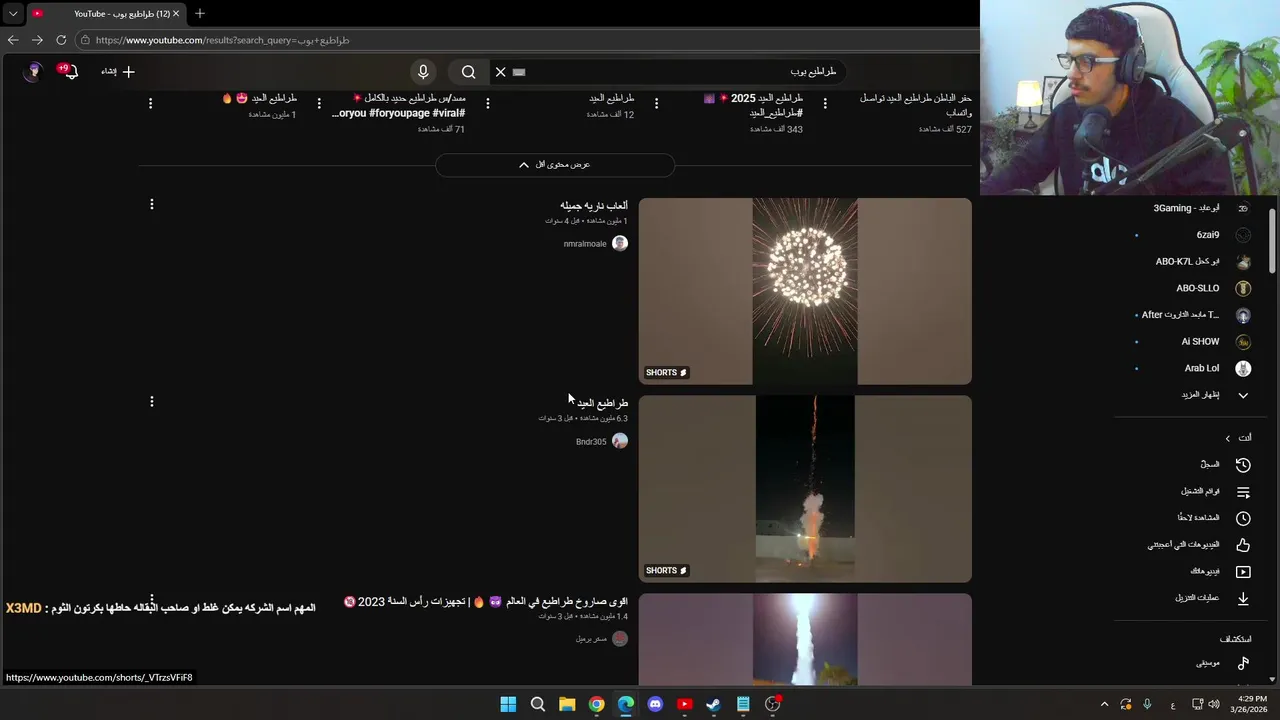
Task: Open a new browser tab with plus
Action: 199,13
